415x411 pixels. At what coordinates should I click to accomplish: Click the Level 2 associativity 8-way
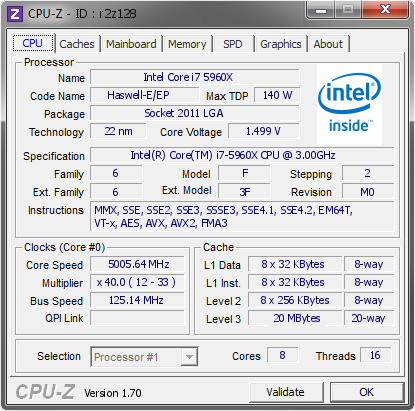click(369, 300)
